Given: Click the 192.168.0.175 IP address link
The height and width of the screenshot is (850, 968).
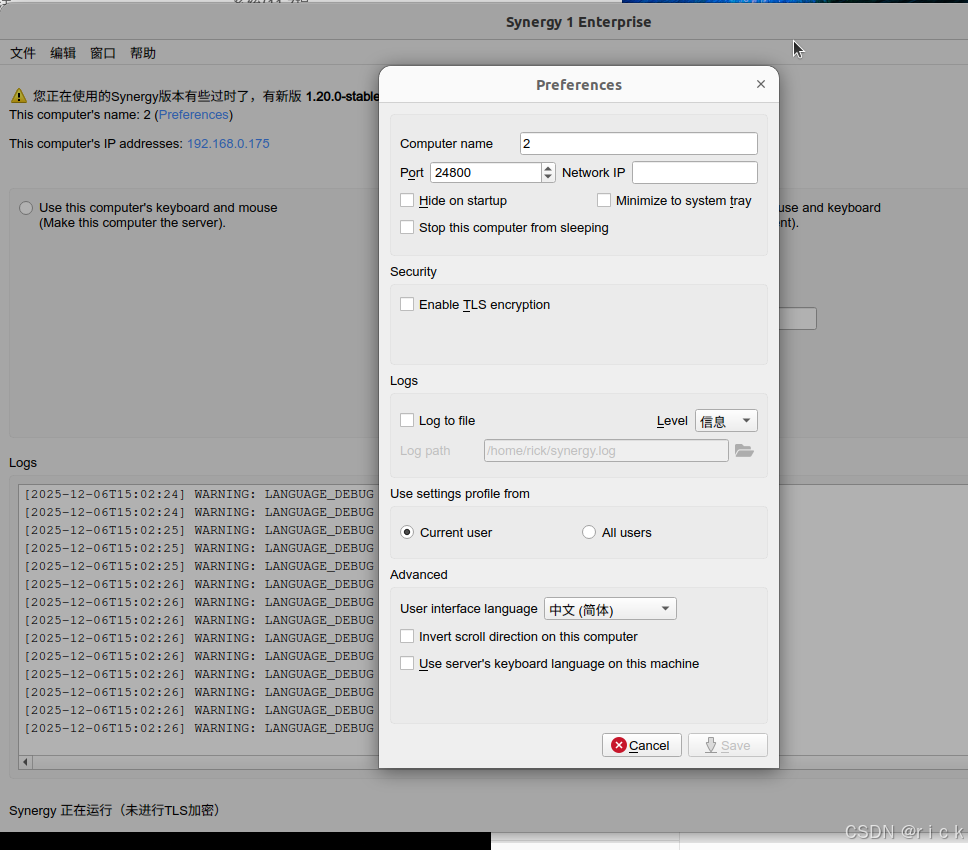Looking at the screenshot, I should click(228, 144).
